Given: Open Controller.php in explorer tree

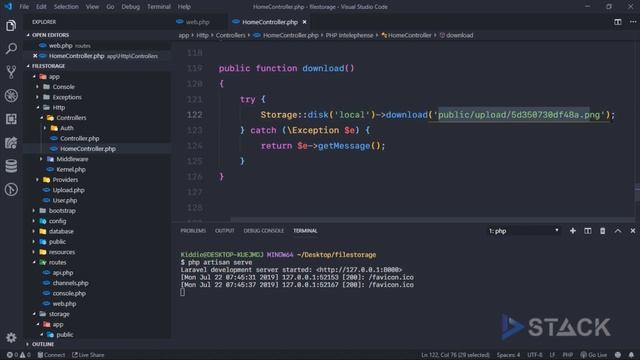Looking at the screenshot, I should tap(80, 139).
